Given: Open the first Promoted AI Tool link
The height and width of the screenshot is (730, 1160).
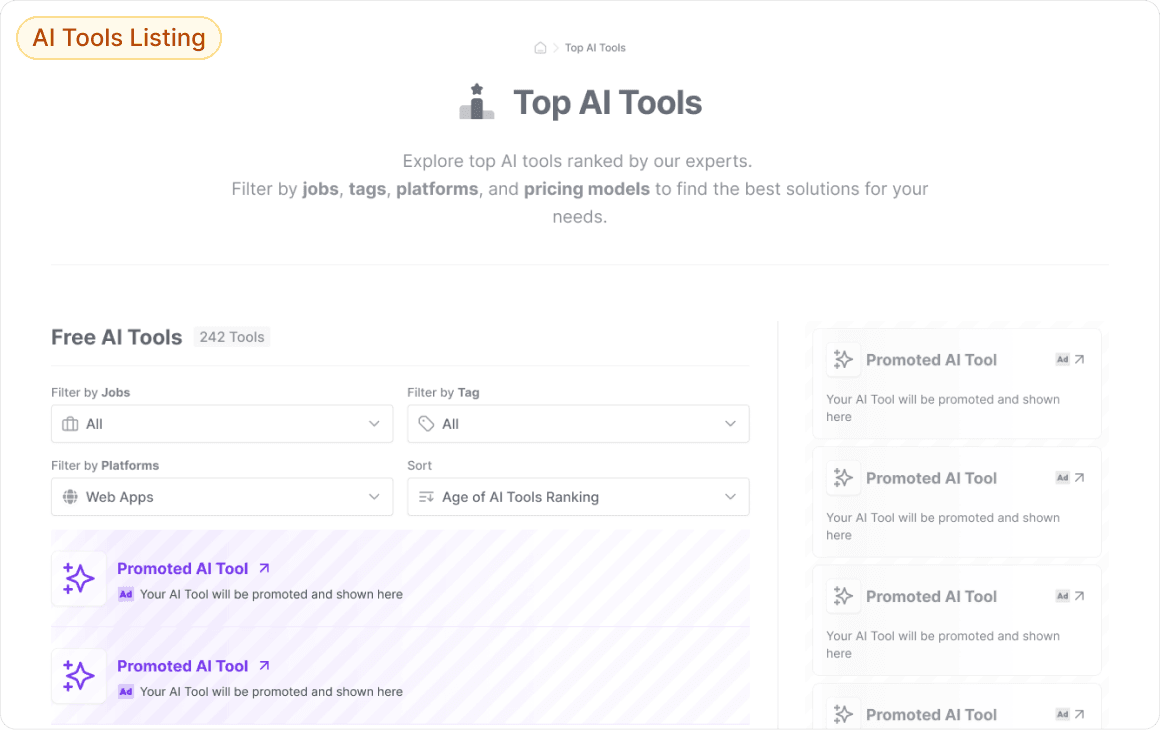Looking at the screenshot, I should tap(183, 568).
